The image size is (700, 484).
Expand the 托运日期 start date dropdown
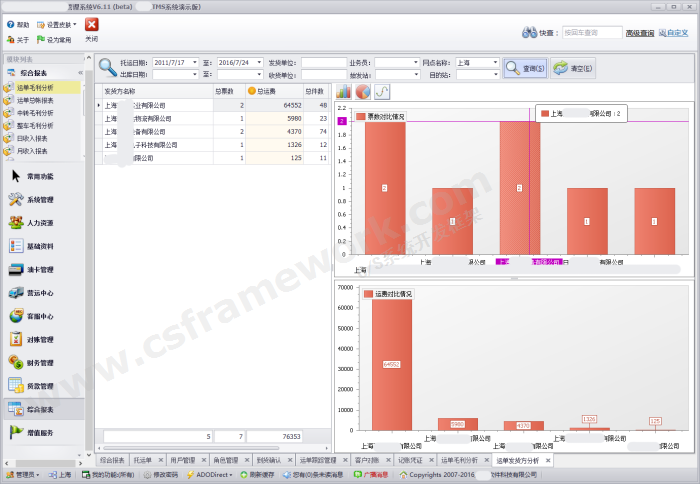point(193,62)
